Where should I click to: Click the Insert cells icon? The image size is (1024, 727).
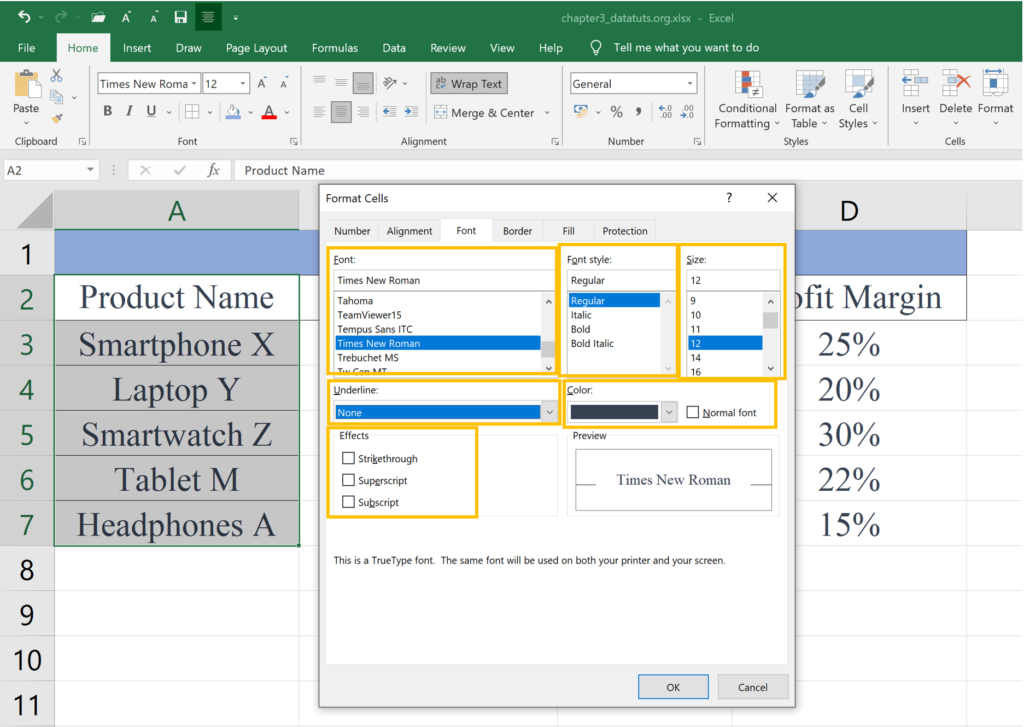[x=915, y=85]
